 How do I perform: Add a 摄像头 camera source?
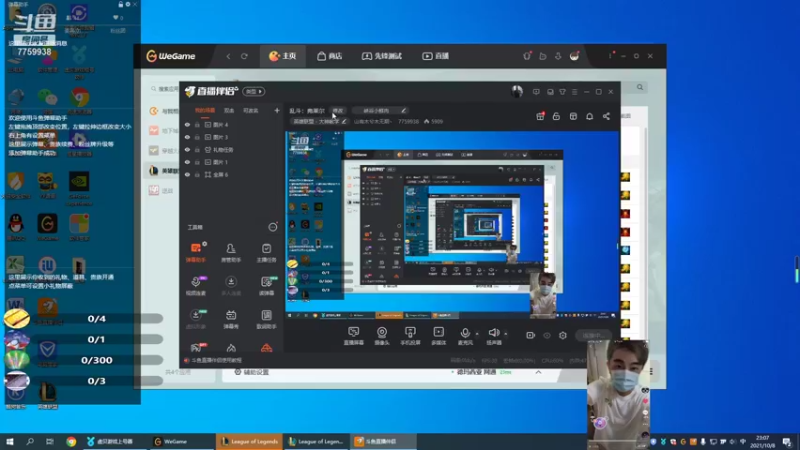point(382,336)
